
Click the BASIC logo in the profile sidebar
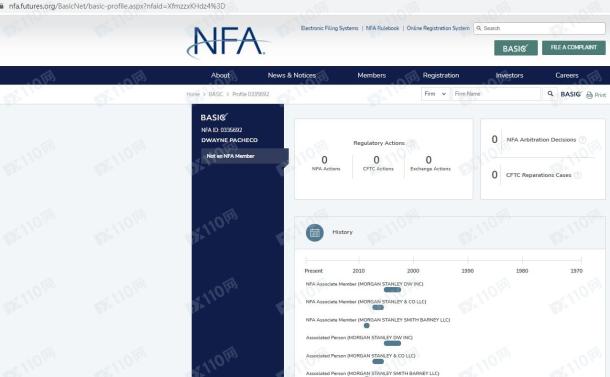pos(214,117)
